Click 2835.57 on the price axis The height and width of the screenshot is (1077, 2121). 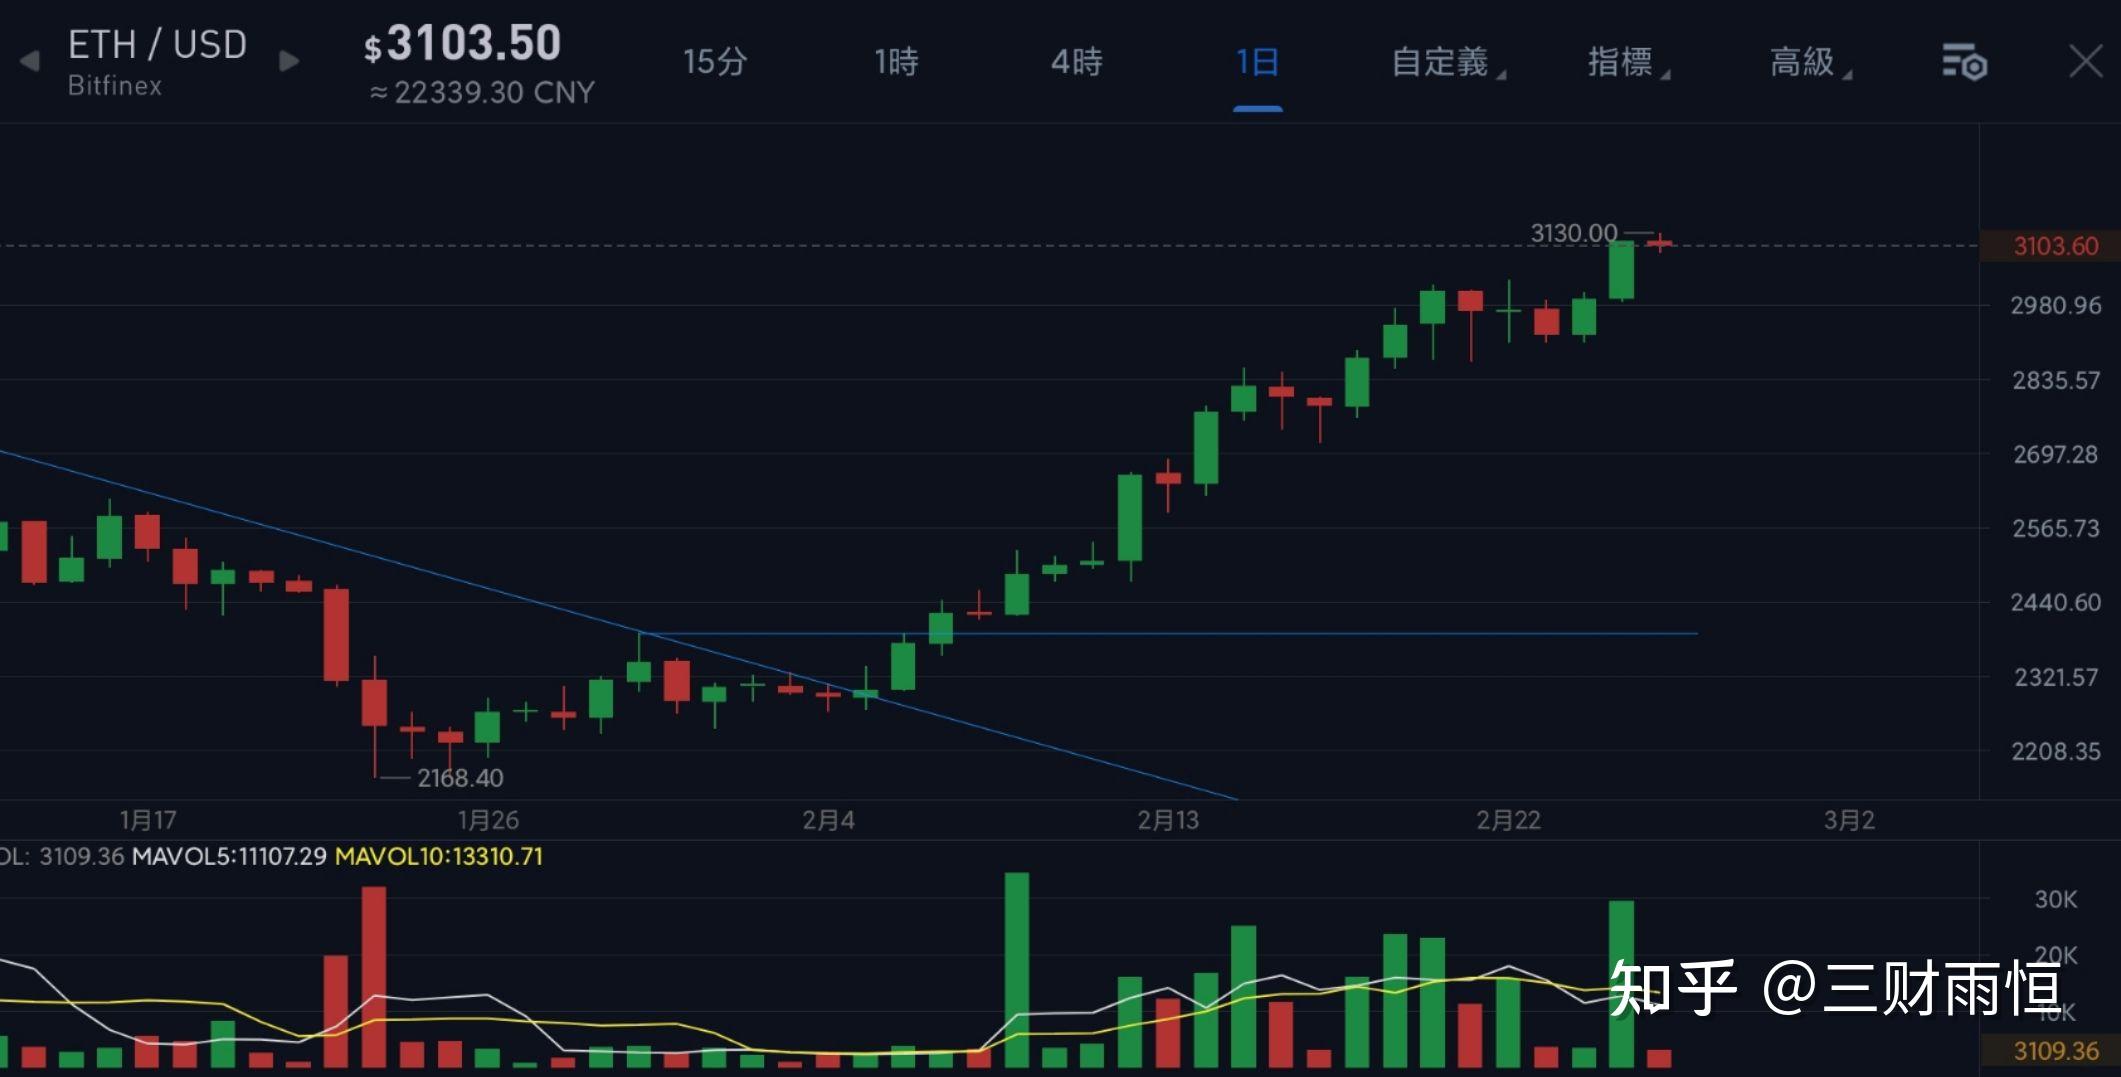tap(2056, 380)
